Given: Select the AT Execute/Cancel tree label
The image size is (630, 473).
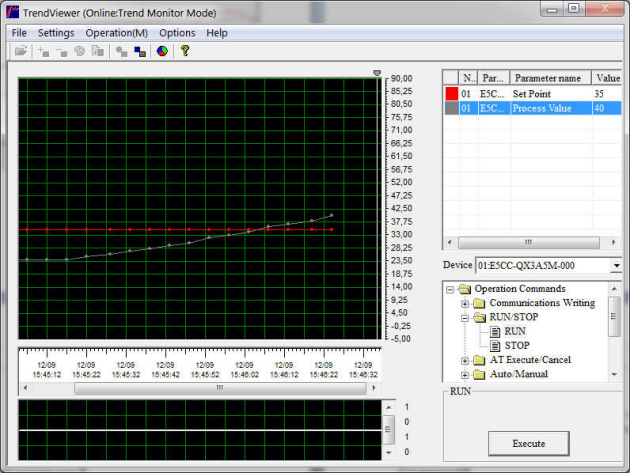Looking at the screenshot, I should [530, 360].
